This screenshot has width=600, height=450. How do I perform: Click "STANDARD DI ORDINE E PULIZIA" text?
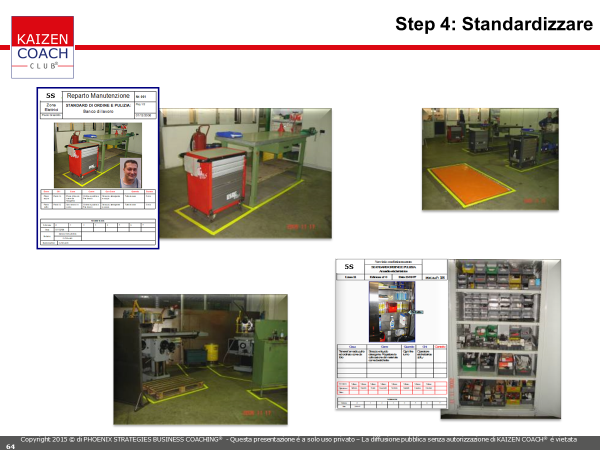[x=98, y=105]
